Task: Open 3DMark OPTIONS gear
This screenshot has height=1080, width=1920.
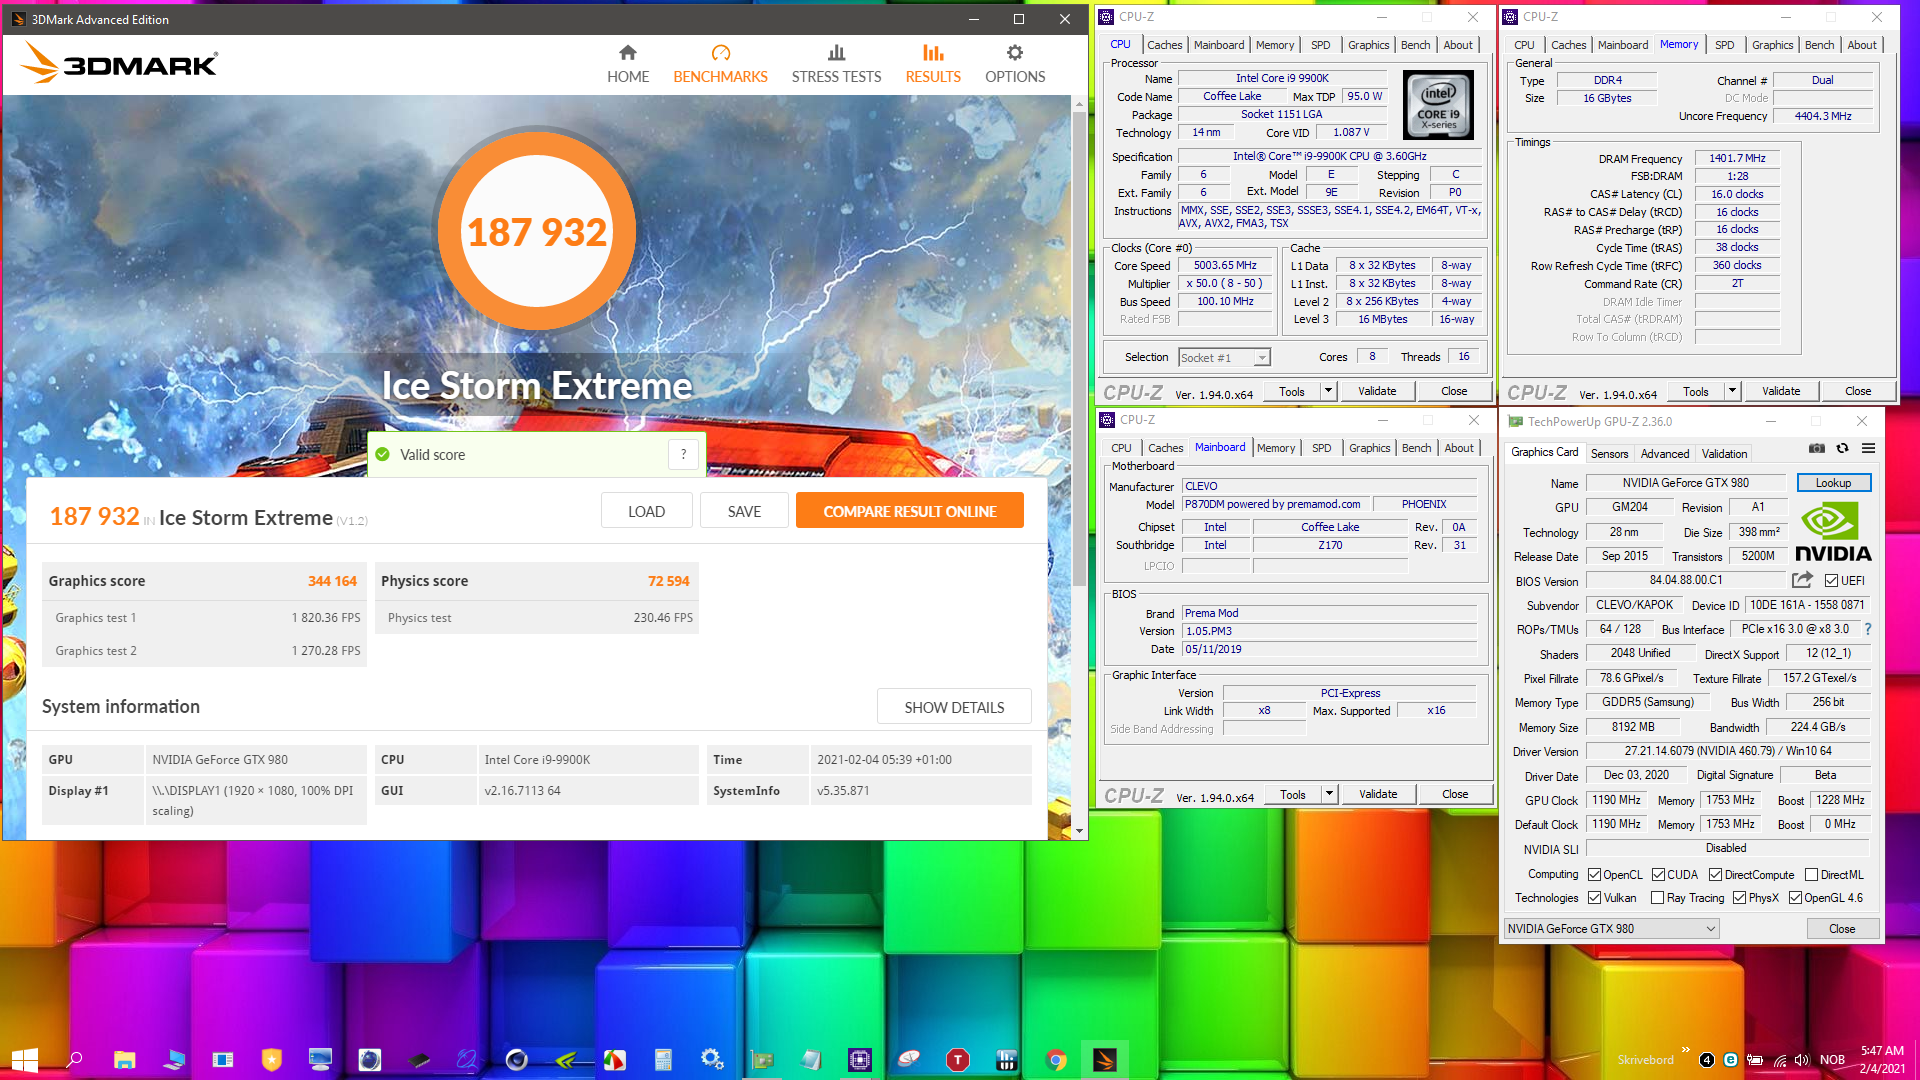Action: coord(1015,64)
